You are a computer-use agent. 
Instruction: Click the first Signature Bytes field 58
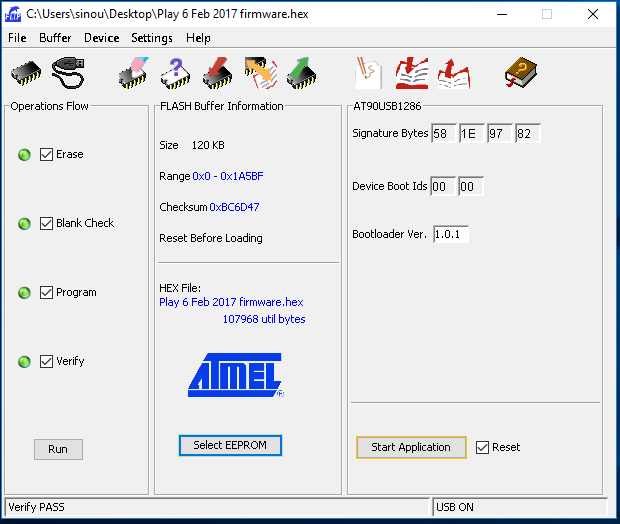click(444, 133)
